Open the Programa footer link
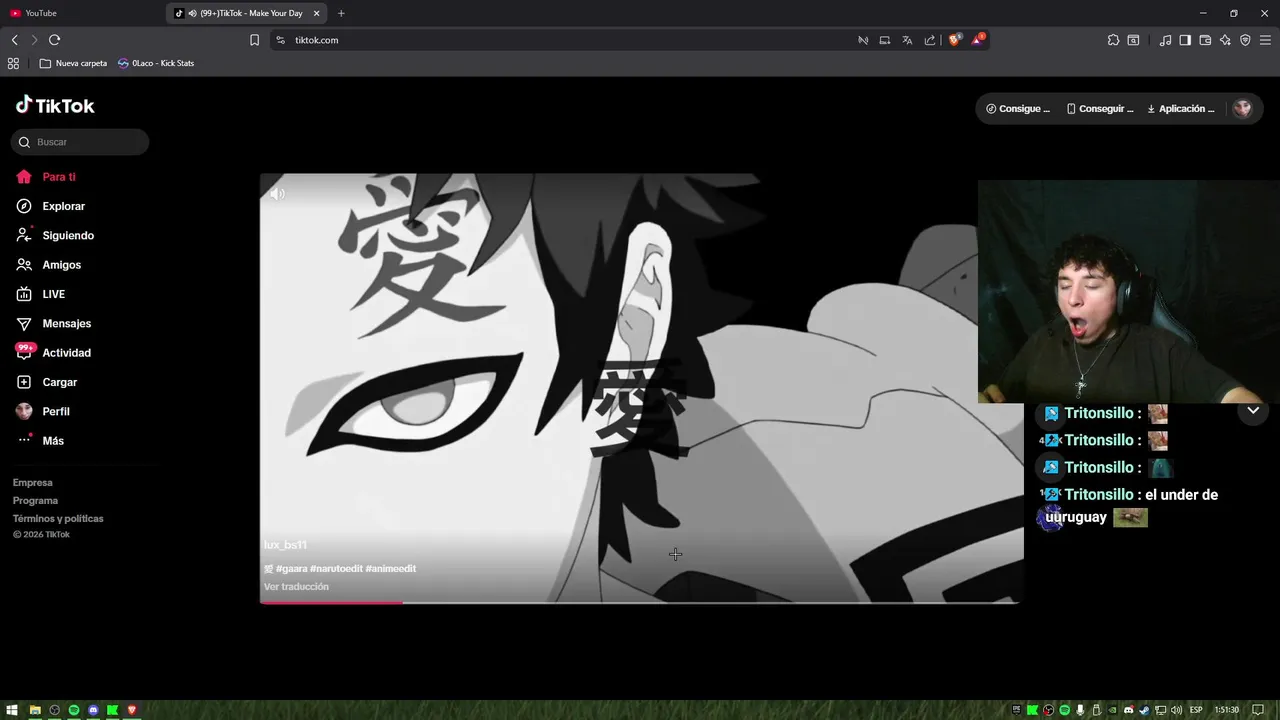The width and height of the screenshot is (1280, 720). [35, 501]
